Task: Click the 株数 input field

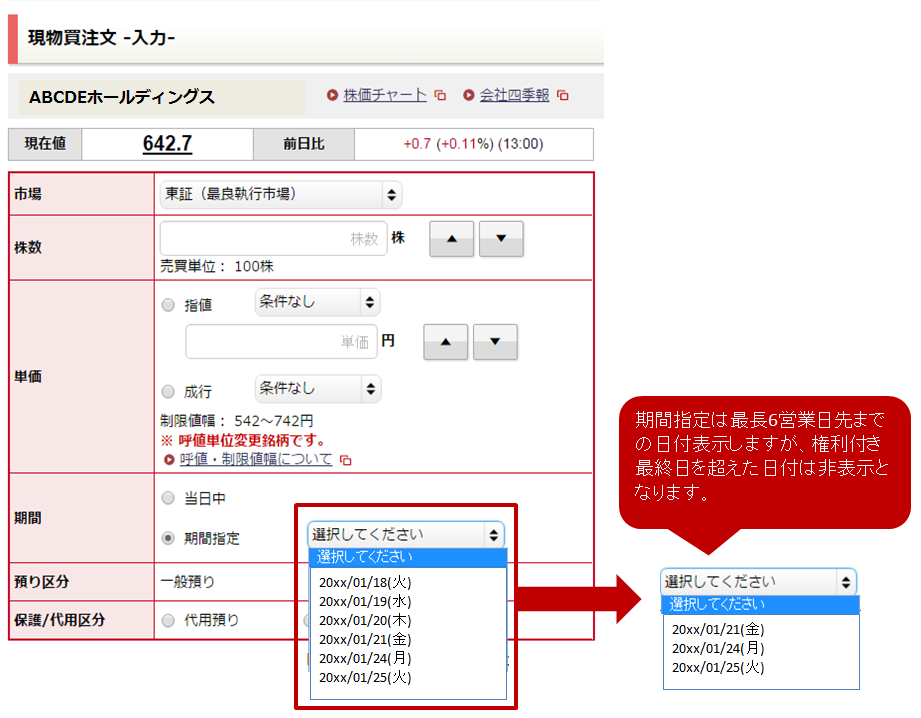Action: pos(273,239)
